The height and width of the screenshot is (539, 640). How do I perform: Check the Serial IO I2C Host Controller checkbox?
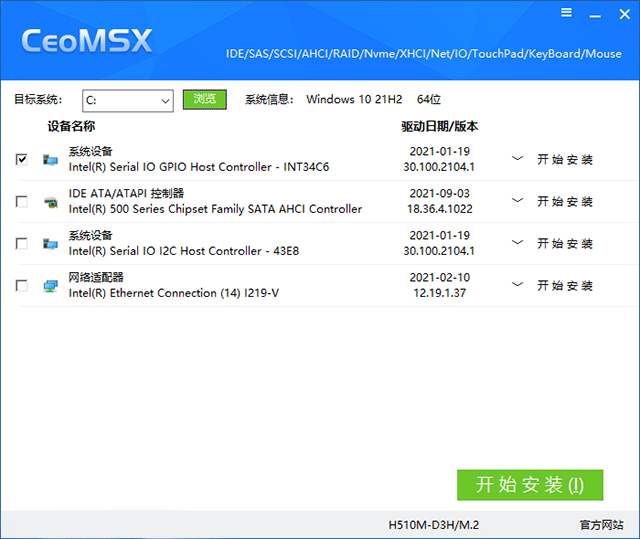tap(22, 243)
